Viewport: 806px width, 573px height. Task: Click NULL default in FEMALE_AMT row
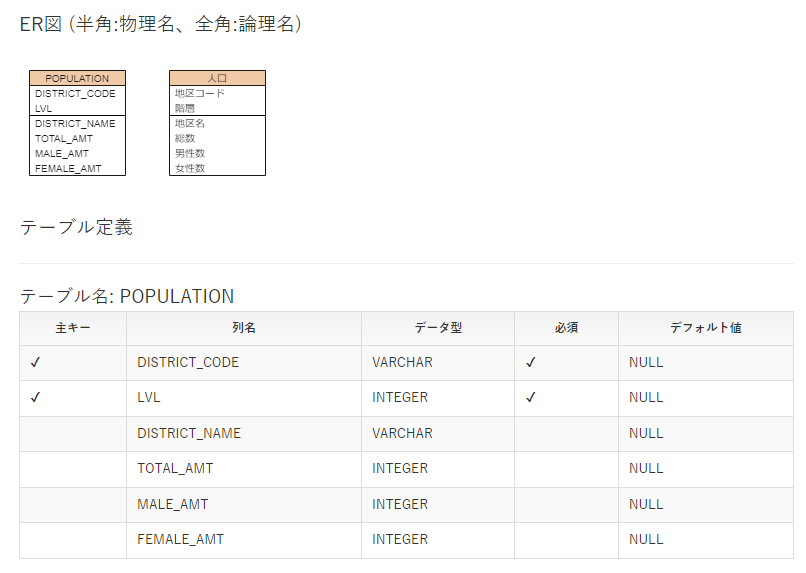coord(646,540)
